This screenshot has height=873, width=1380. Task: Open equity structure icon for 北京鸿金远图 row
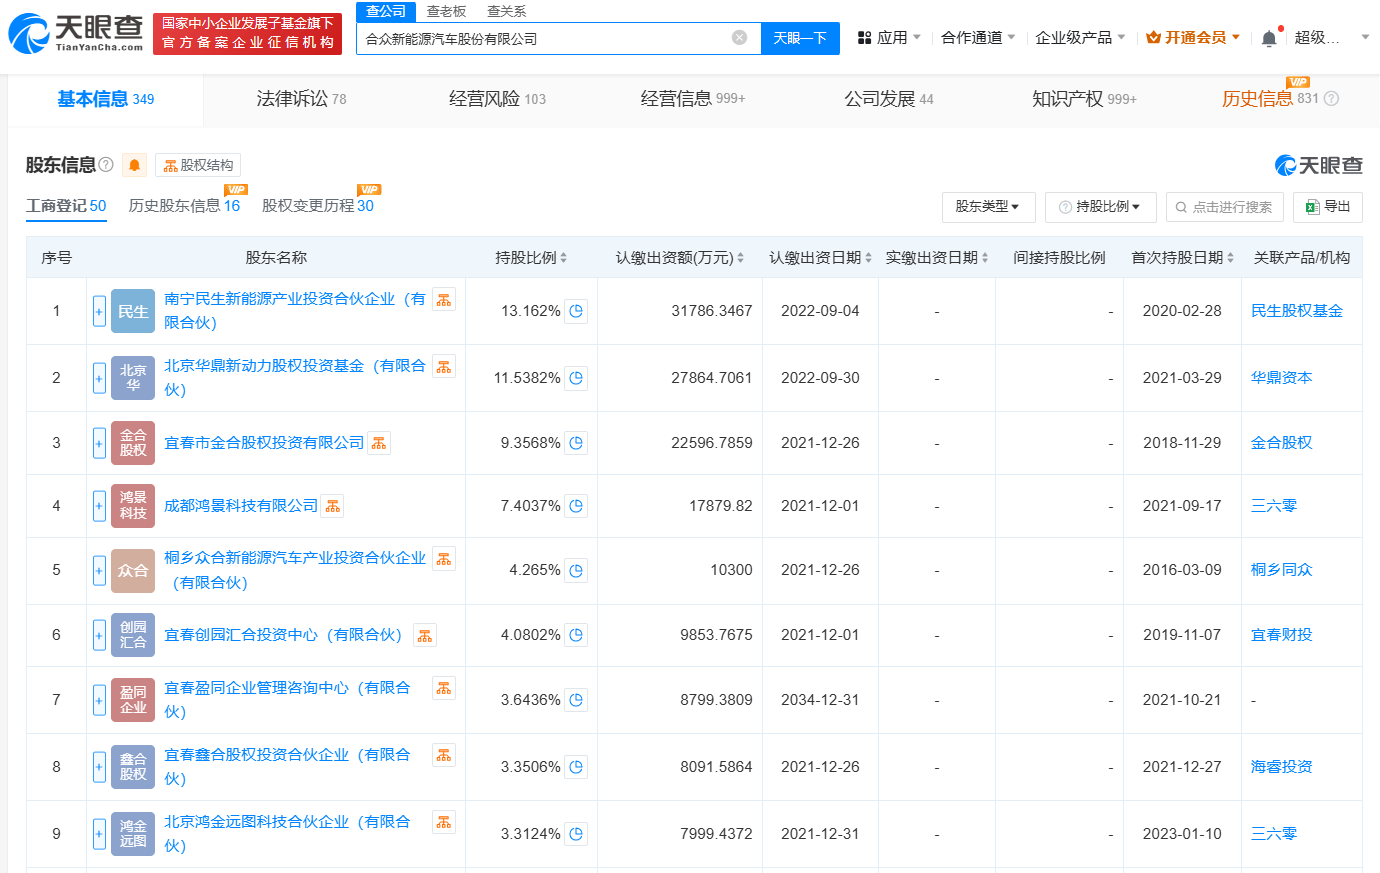point(444,822)
